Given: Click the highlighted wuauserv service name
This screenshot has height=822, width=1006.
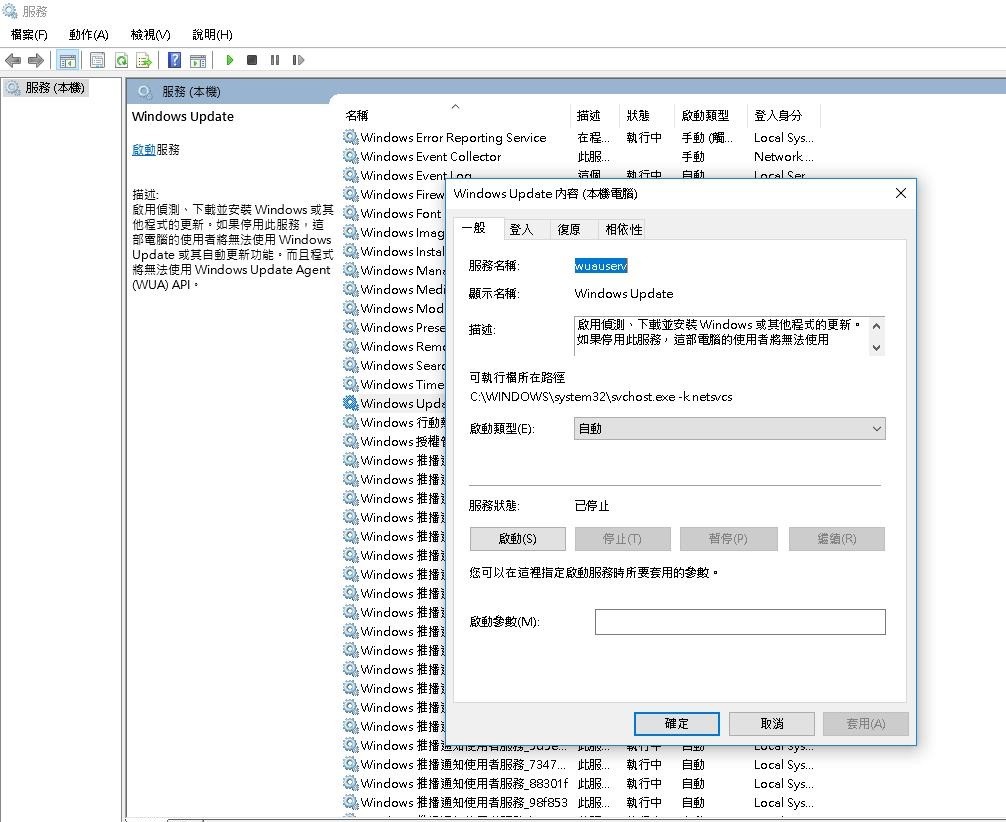Looking at the screenshot, I should click(601, 266).
